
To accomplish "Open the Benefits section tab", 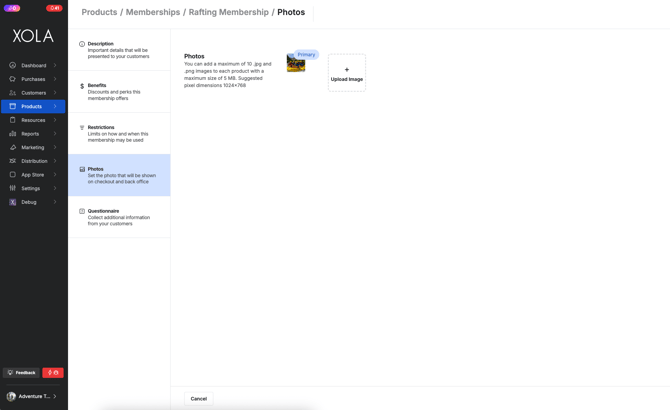I will (119, 92).
